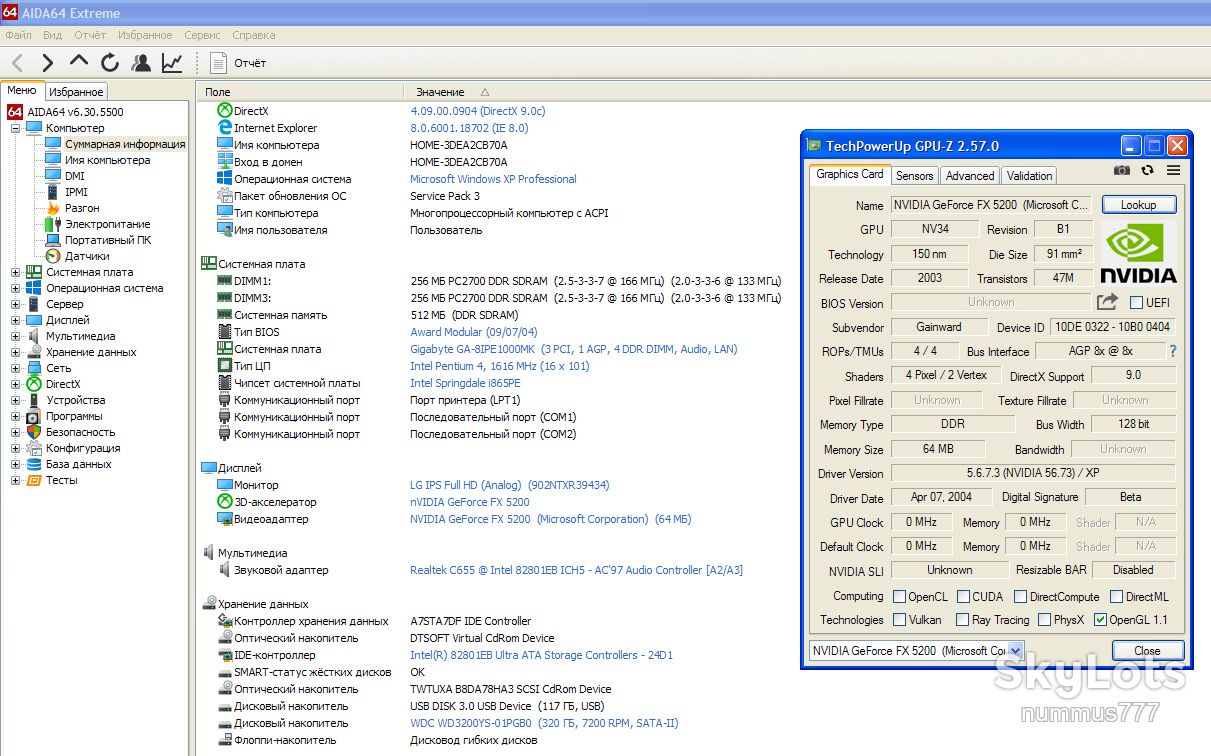Open the Файл menu
Image resolution: width=1211 pixels, height=756 pixels.
(x=18, y=35)
